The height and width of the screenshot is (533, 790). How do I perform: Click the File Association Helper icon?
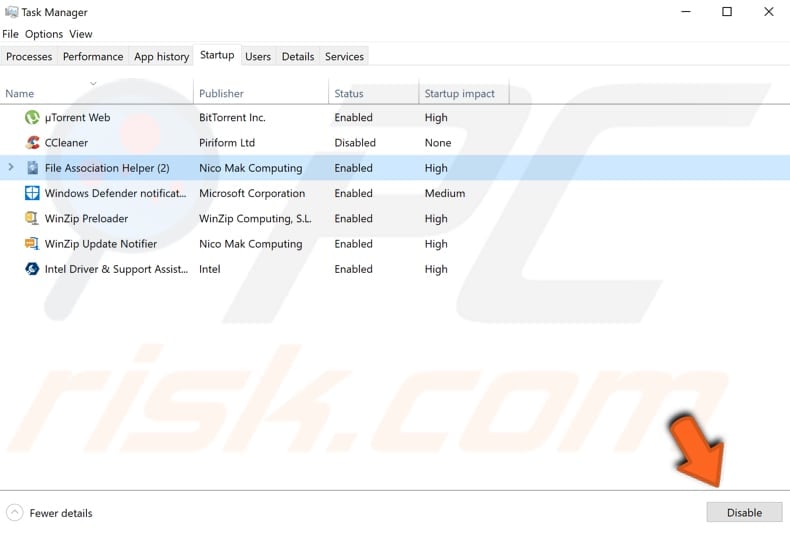coord(32,168)
